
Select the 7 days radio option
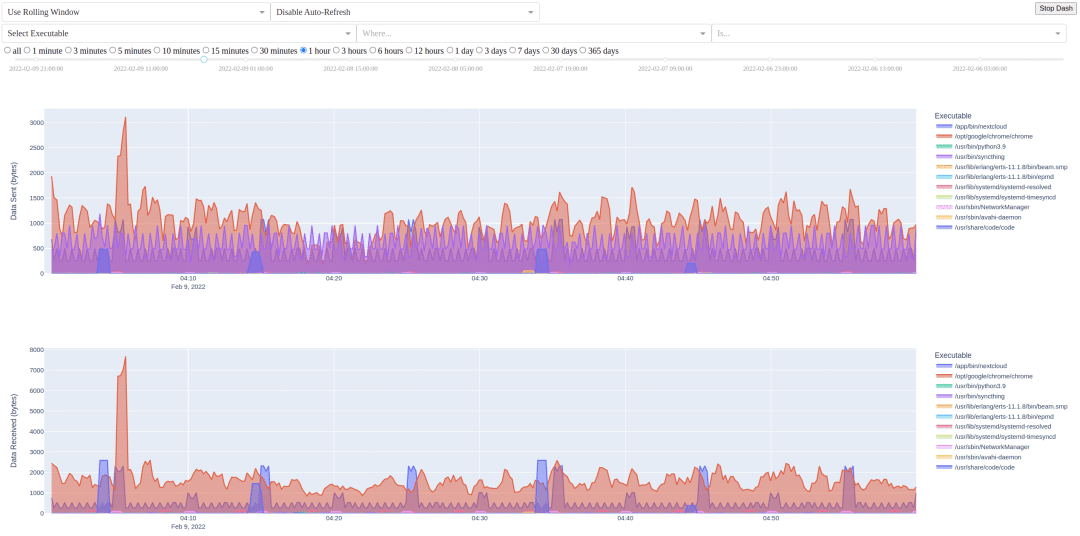click(513, 50)
